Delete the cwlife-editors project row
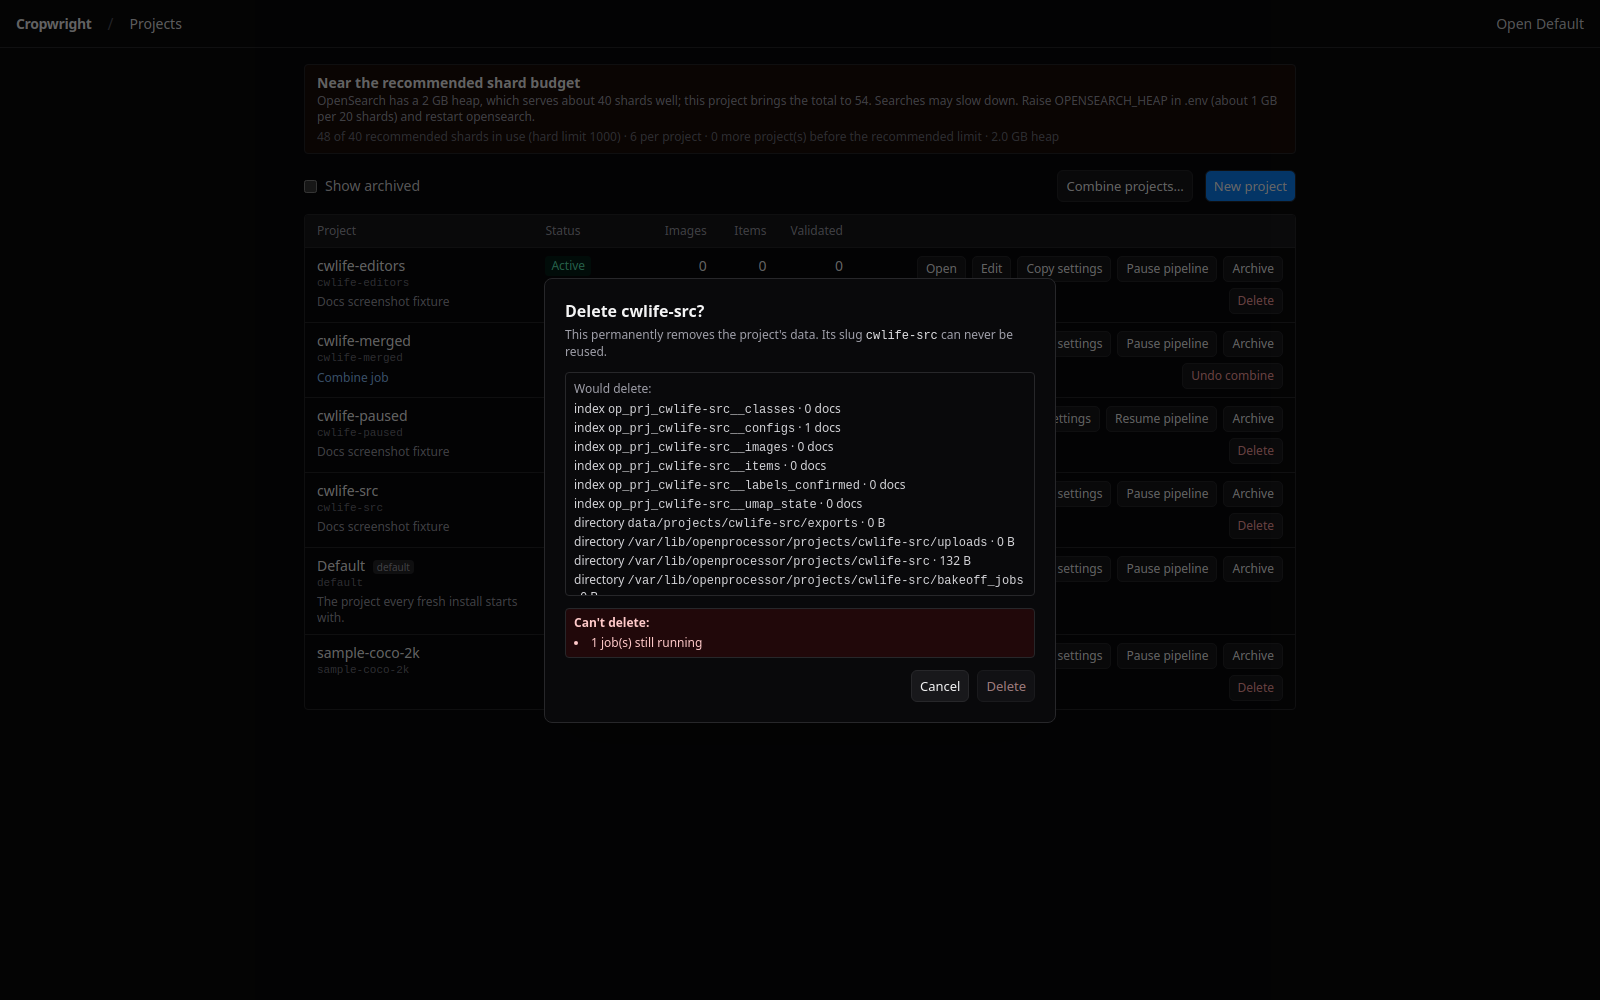Image resolution: width=1600 pixels, height=1000 pixels. (1255, 300)
